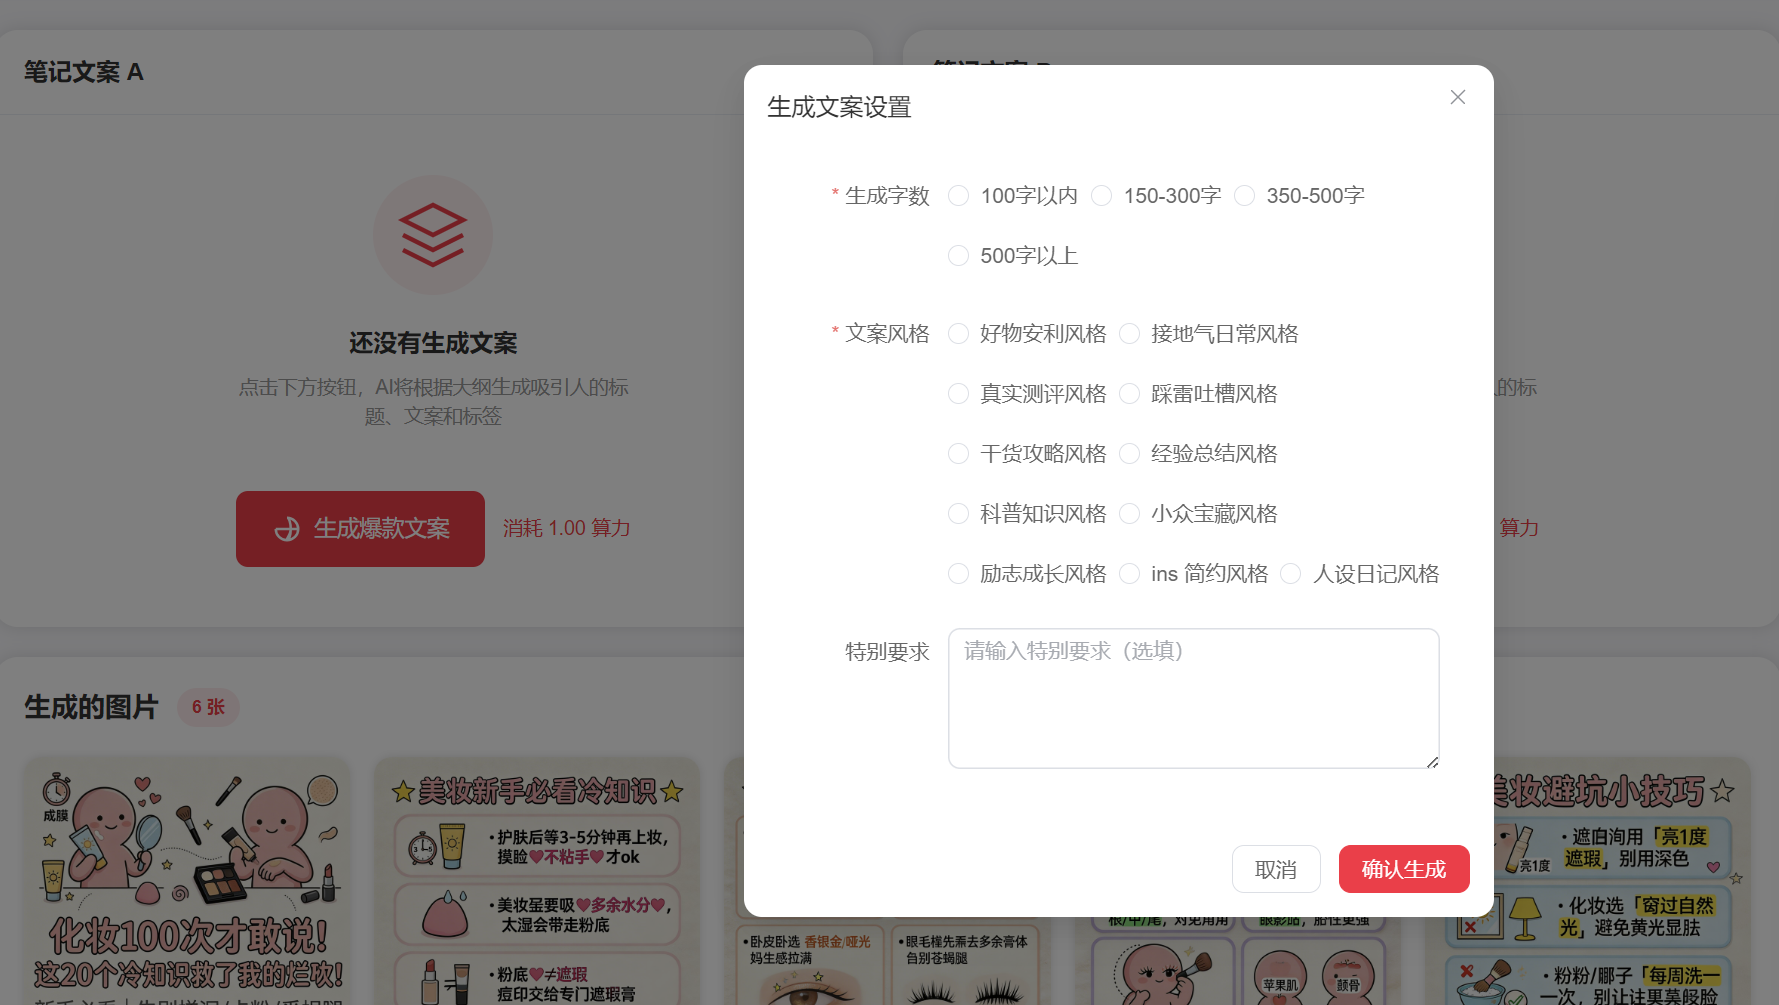The image size is (1779, 1005).
Task: Choose 干货攻略风格 copy style
Action: point(958,454)
